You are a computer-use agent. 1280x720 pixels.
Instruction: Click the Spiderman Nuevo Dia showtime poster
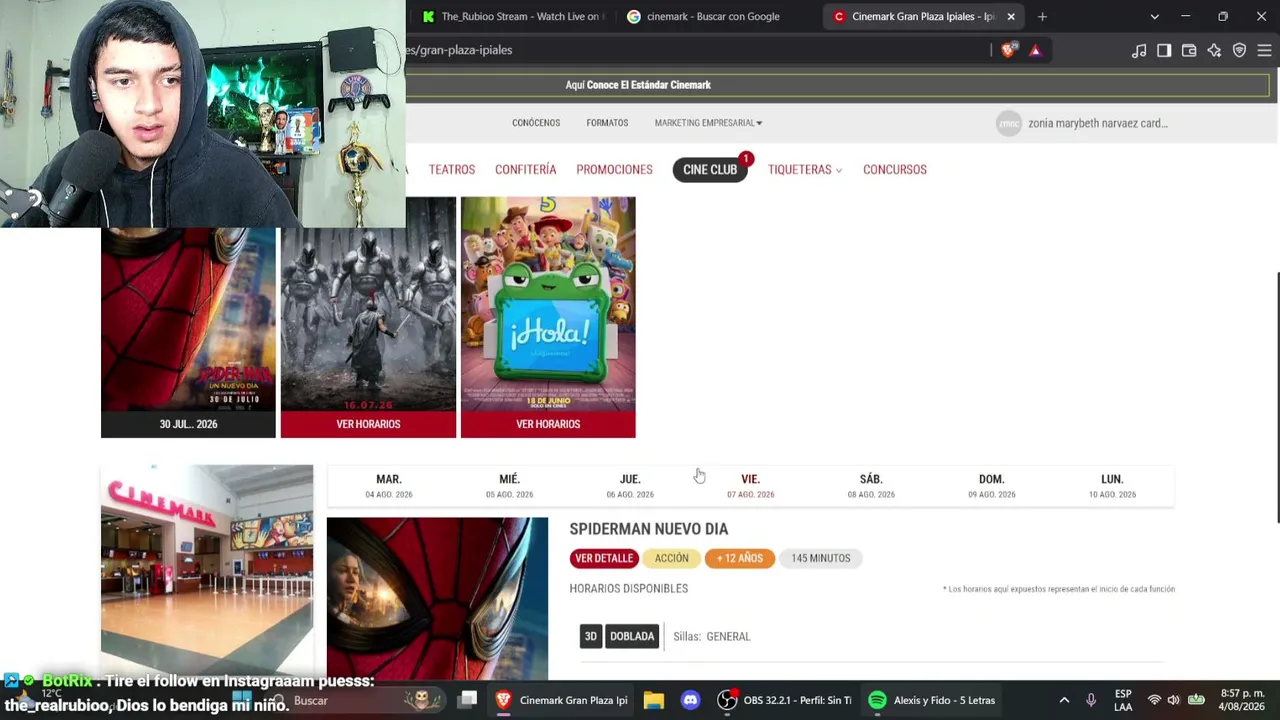(437, 598)
